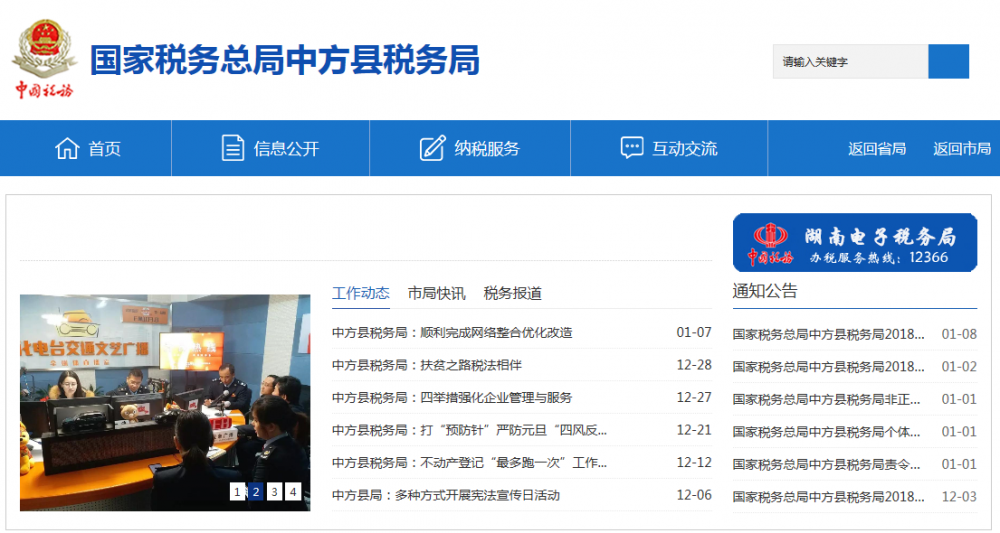Click the chat bubble icon beside 互动交流
Viewport: 1000px width, 533px height.
coord(631,148)
